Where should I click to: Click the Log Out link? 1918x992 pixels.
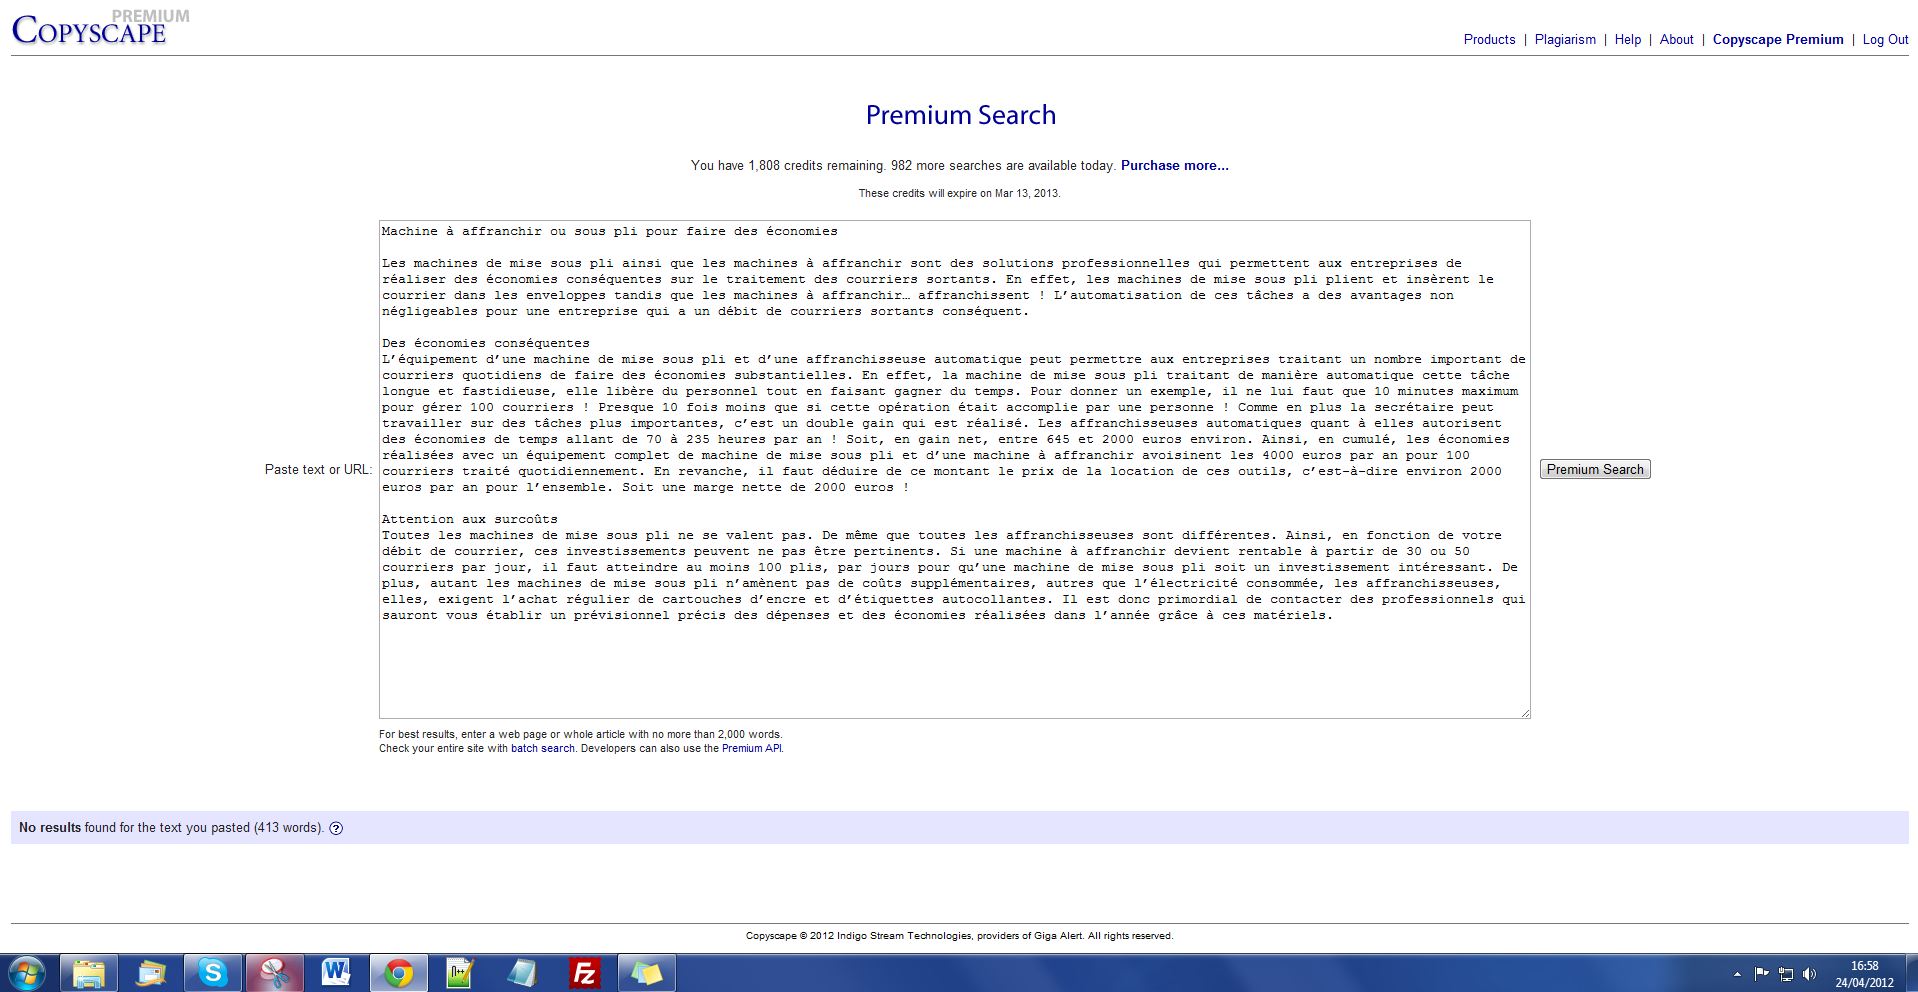coord(1885,40)
